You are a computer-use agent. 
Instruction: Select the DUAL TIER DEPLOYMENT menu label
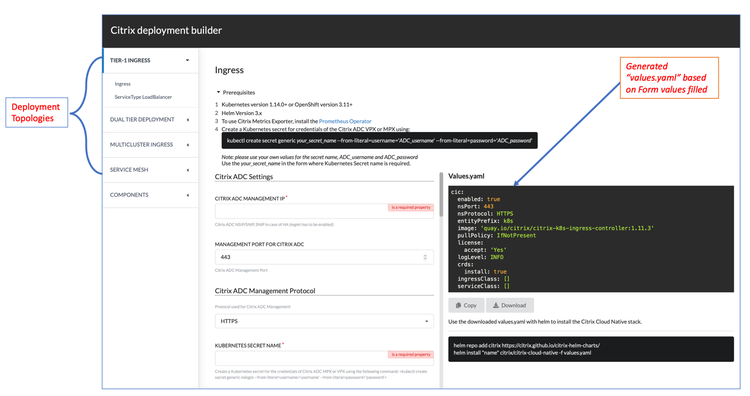142,120
